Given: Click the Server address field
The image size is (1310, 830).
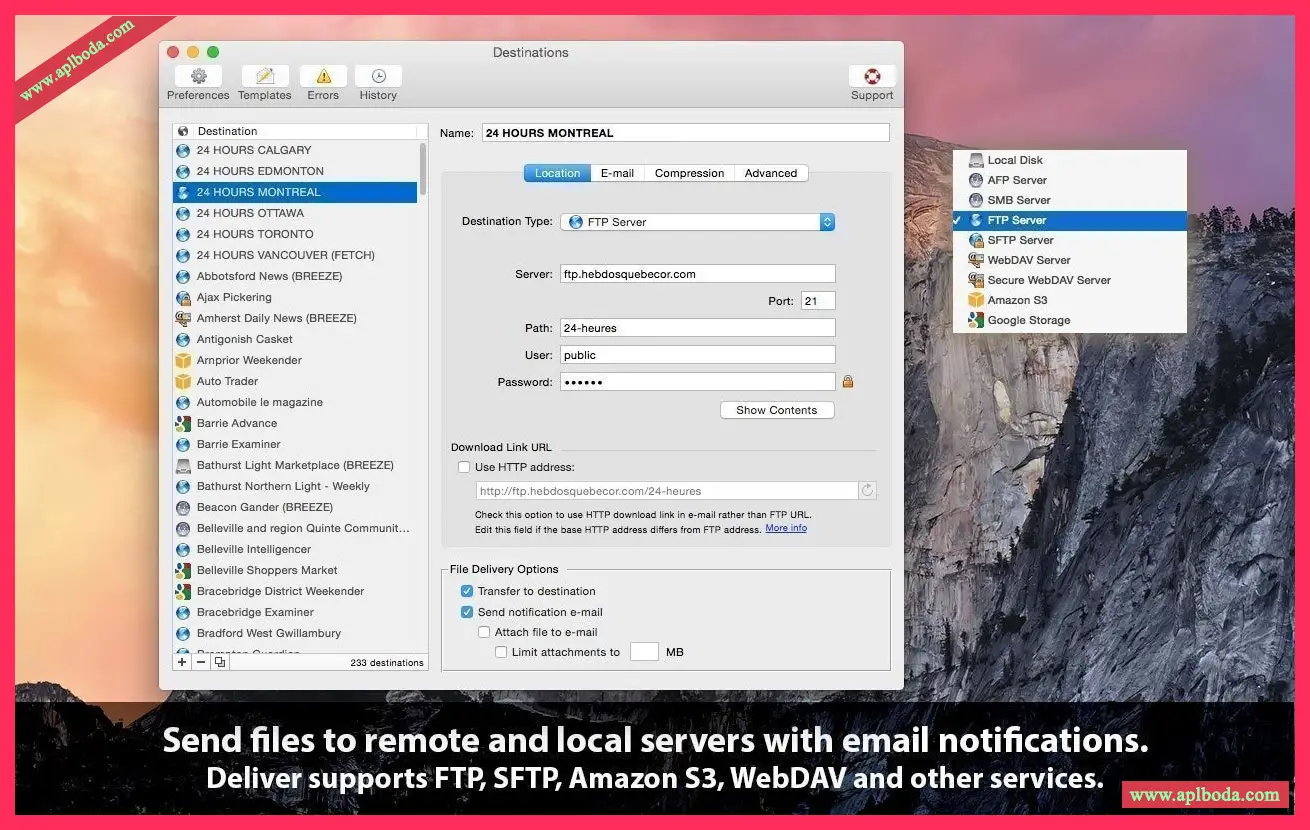Looking at the screenshot, I should [697, 274].
